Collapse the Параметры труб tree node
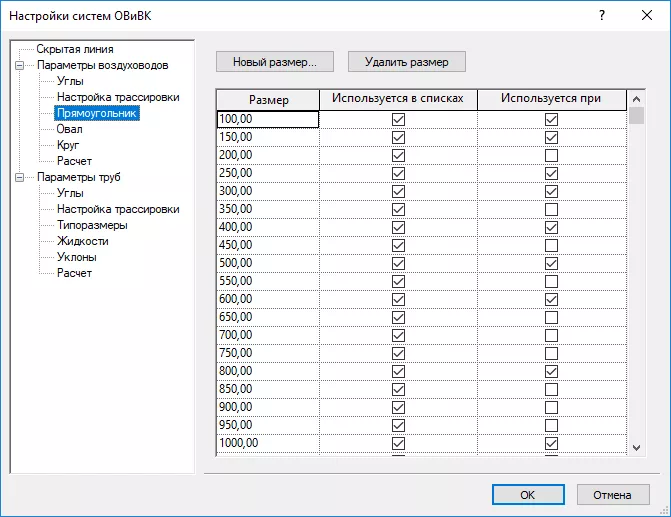The width and height of the screenshot is (671, 517). click(x=19, y=177)
